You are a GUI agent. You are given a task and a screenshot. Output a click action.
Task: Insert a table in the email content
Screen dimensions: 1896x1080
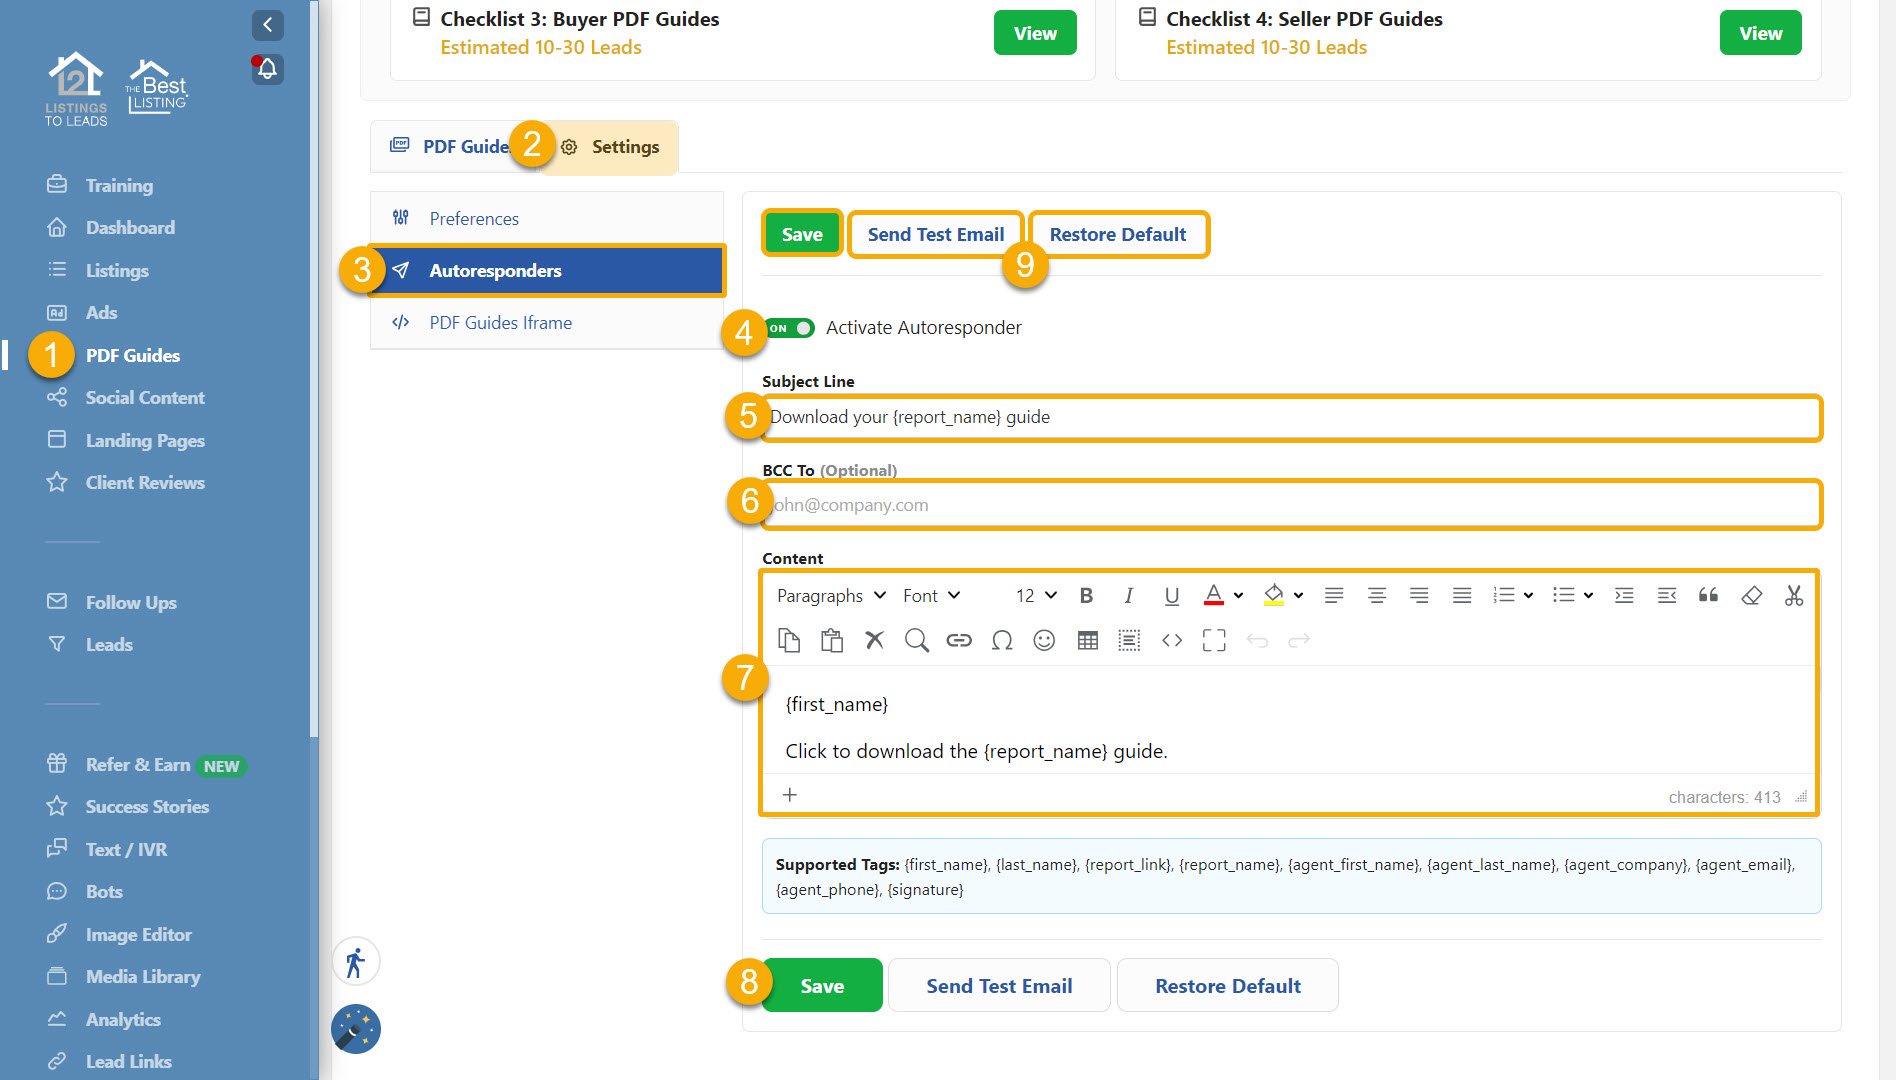[x=1087, y=640]
